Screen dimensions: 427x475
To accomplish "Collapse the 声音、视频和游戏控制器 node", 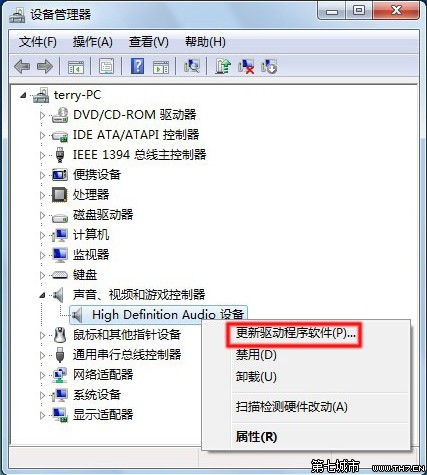I will pos(42,295).
